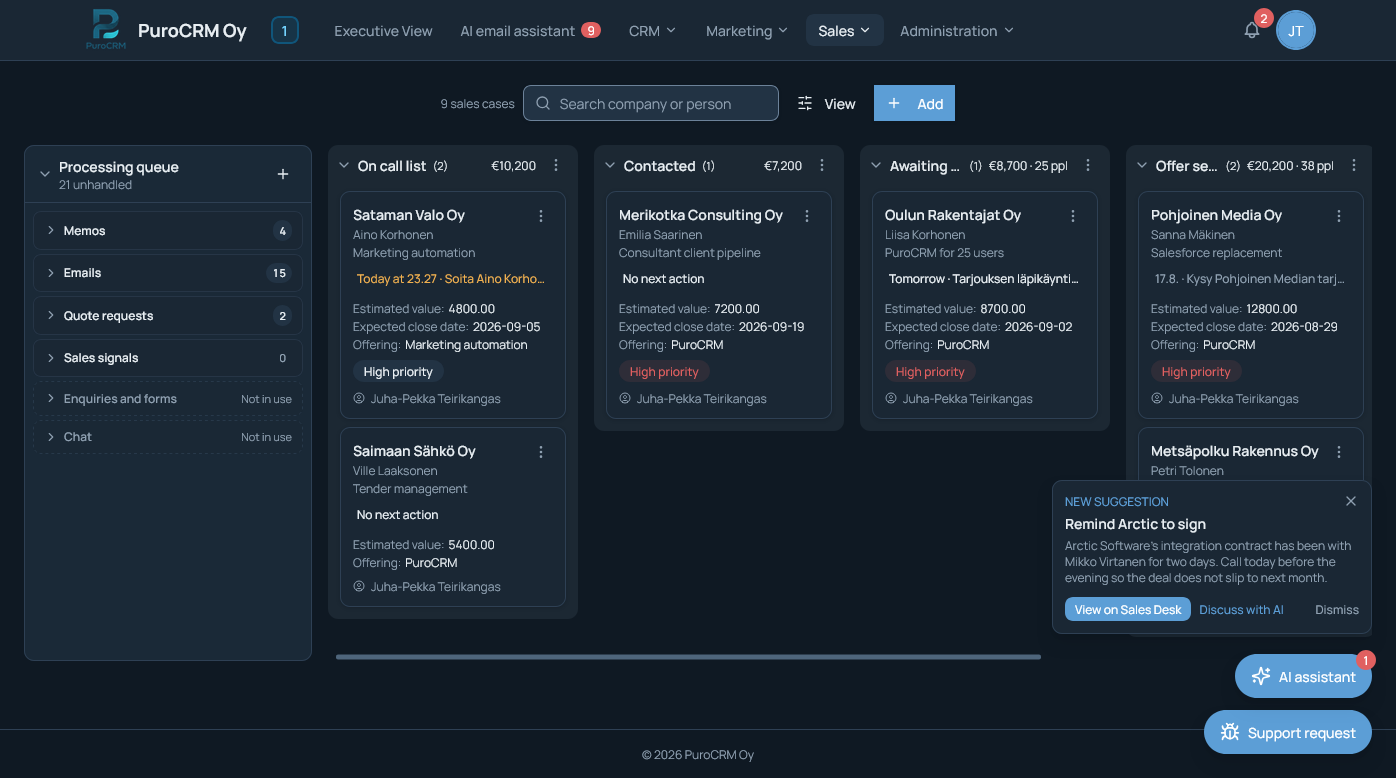Screen dimensions: 1396x778
Task: Expand the Quote requests section
Action: coord(168,316)
